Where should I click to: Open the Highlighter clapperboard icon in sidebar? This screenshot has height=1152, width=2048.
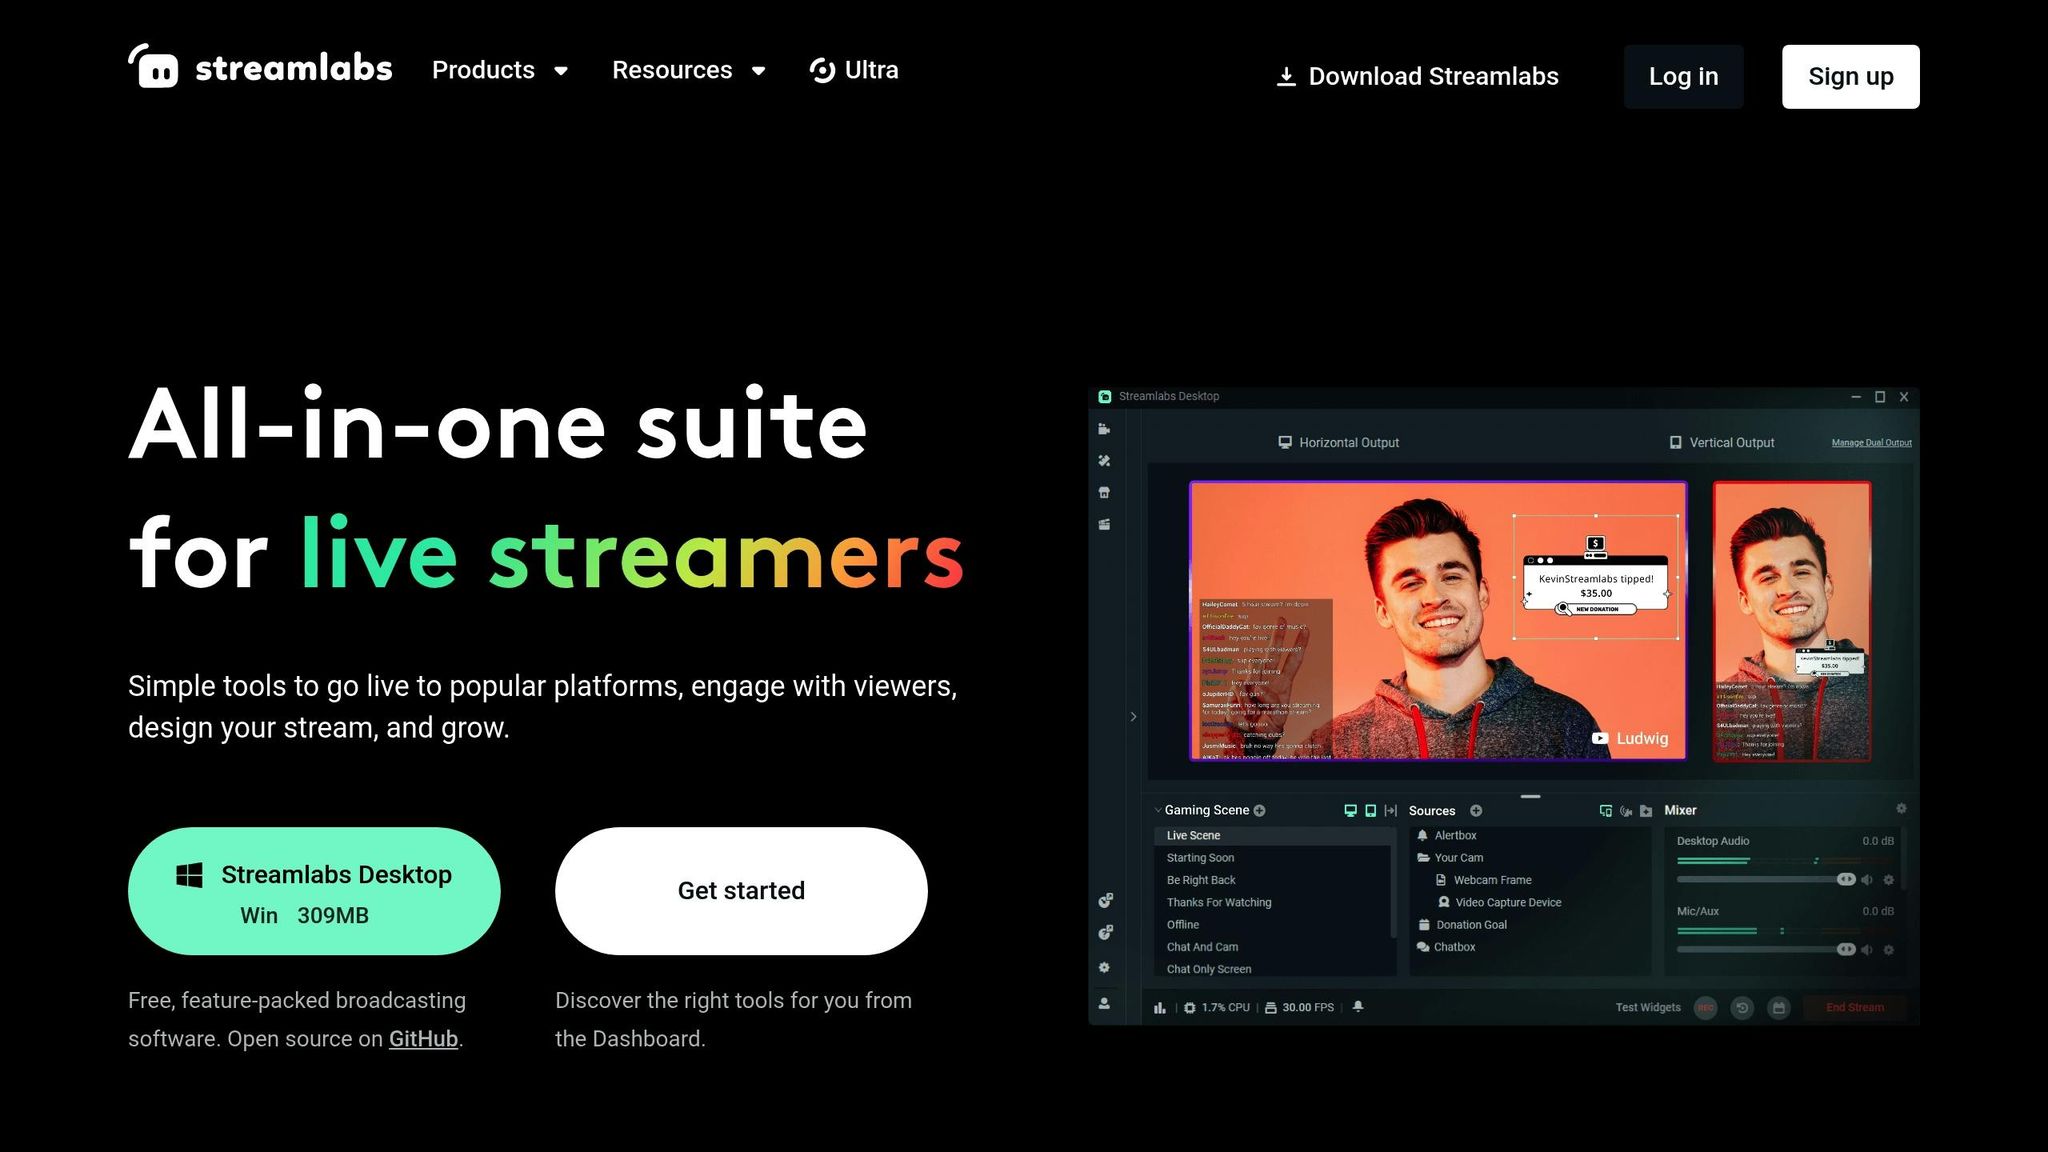coord(1104,525)
